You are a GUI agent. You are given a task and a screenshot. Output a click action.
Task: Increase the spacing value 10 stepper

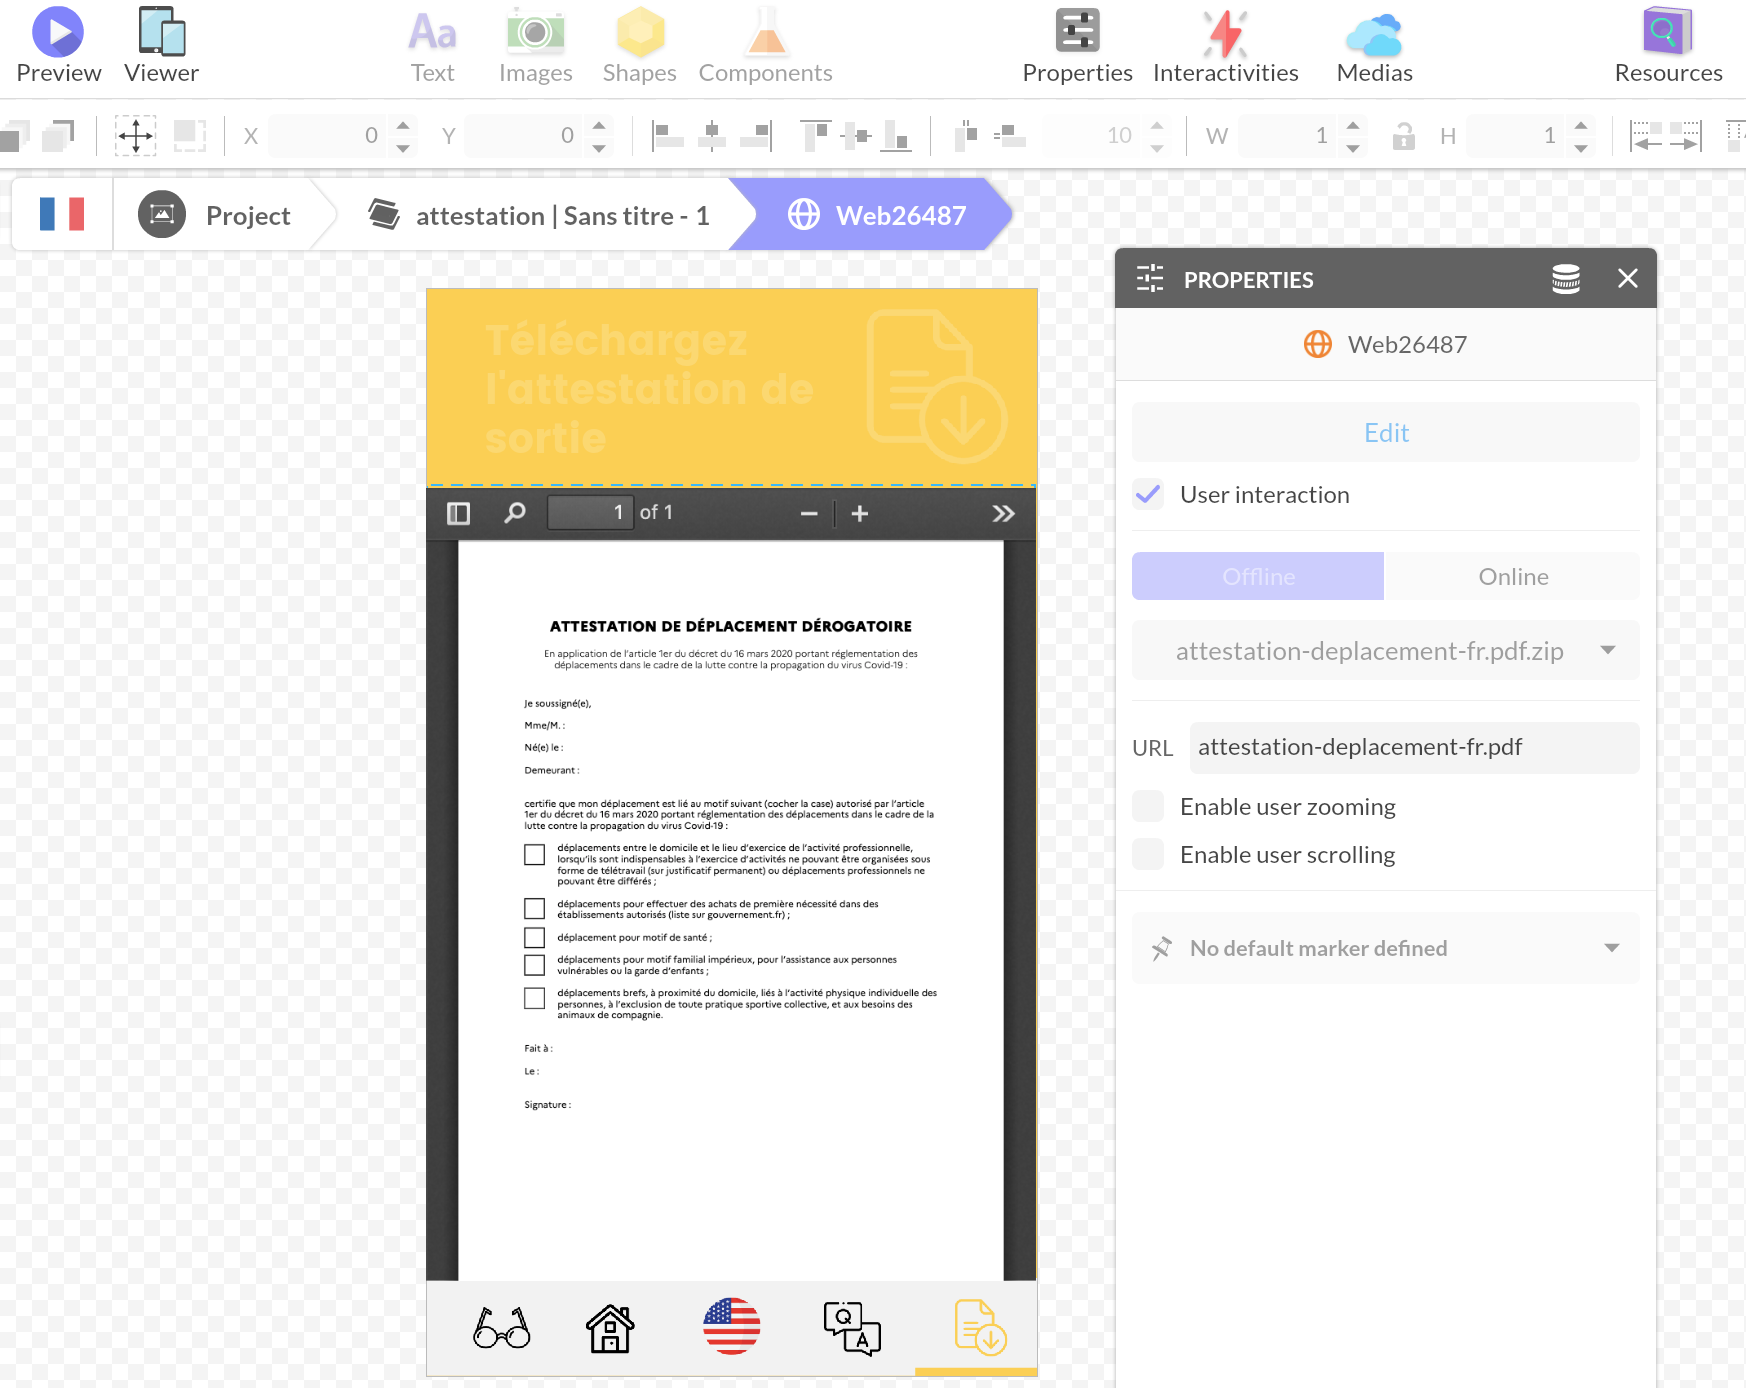[x=1156, y=125]
